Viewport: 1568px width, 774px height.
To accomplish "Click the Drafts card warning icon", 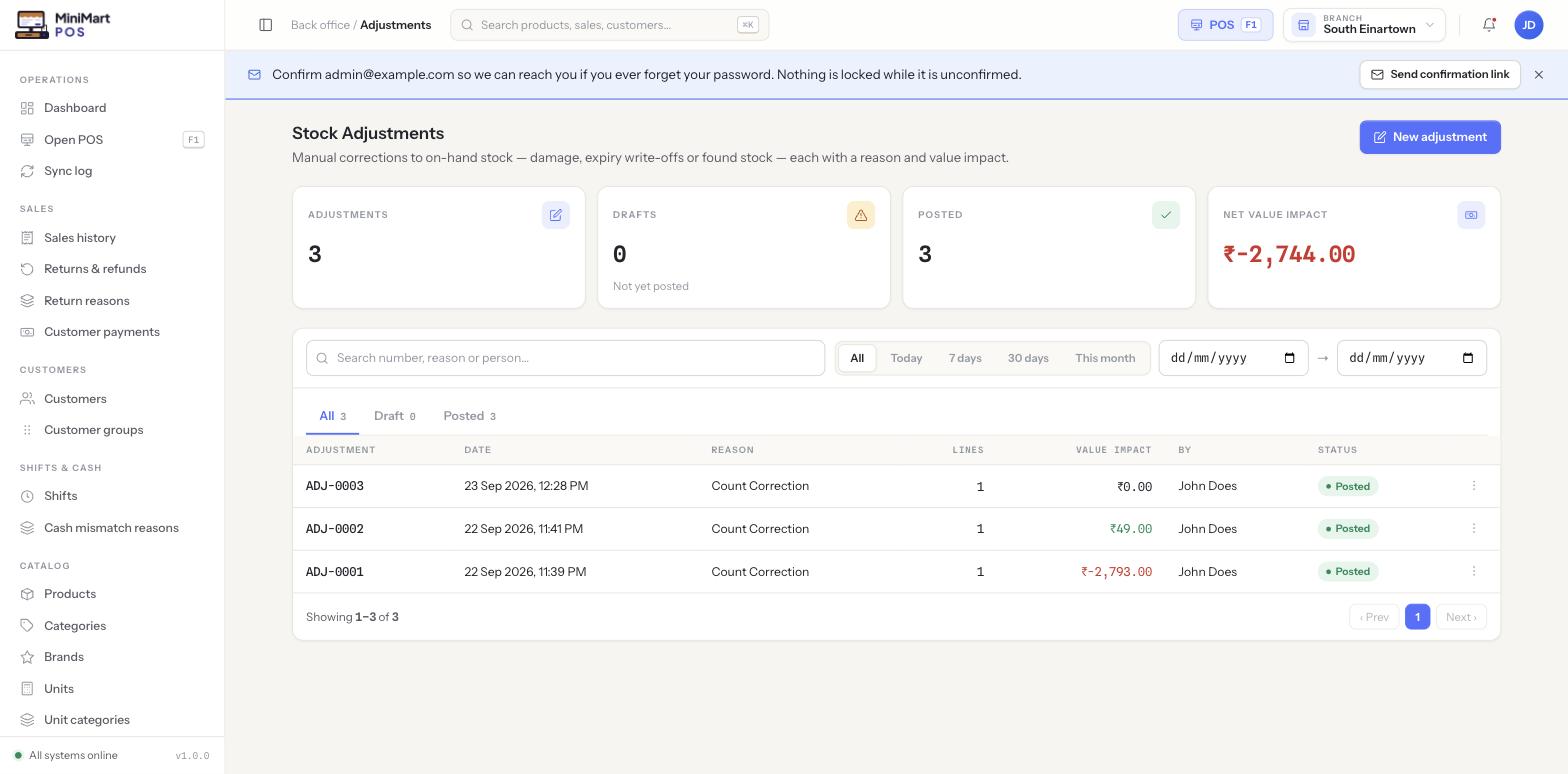I will click(861, 215).
